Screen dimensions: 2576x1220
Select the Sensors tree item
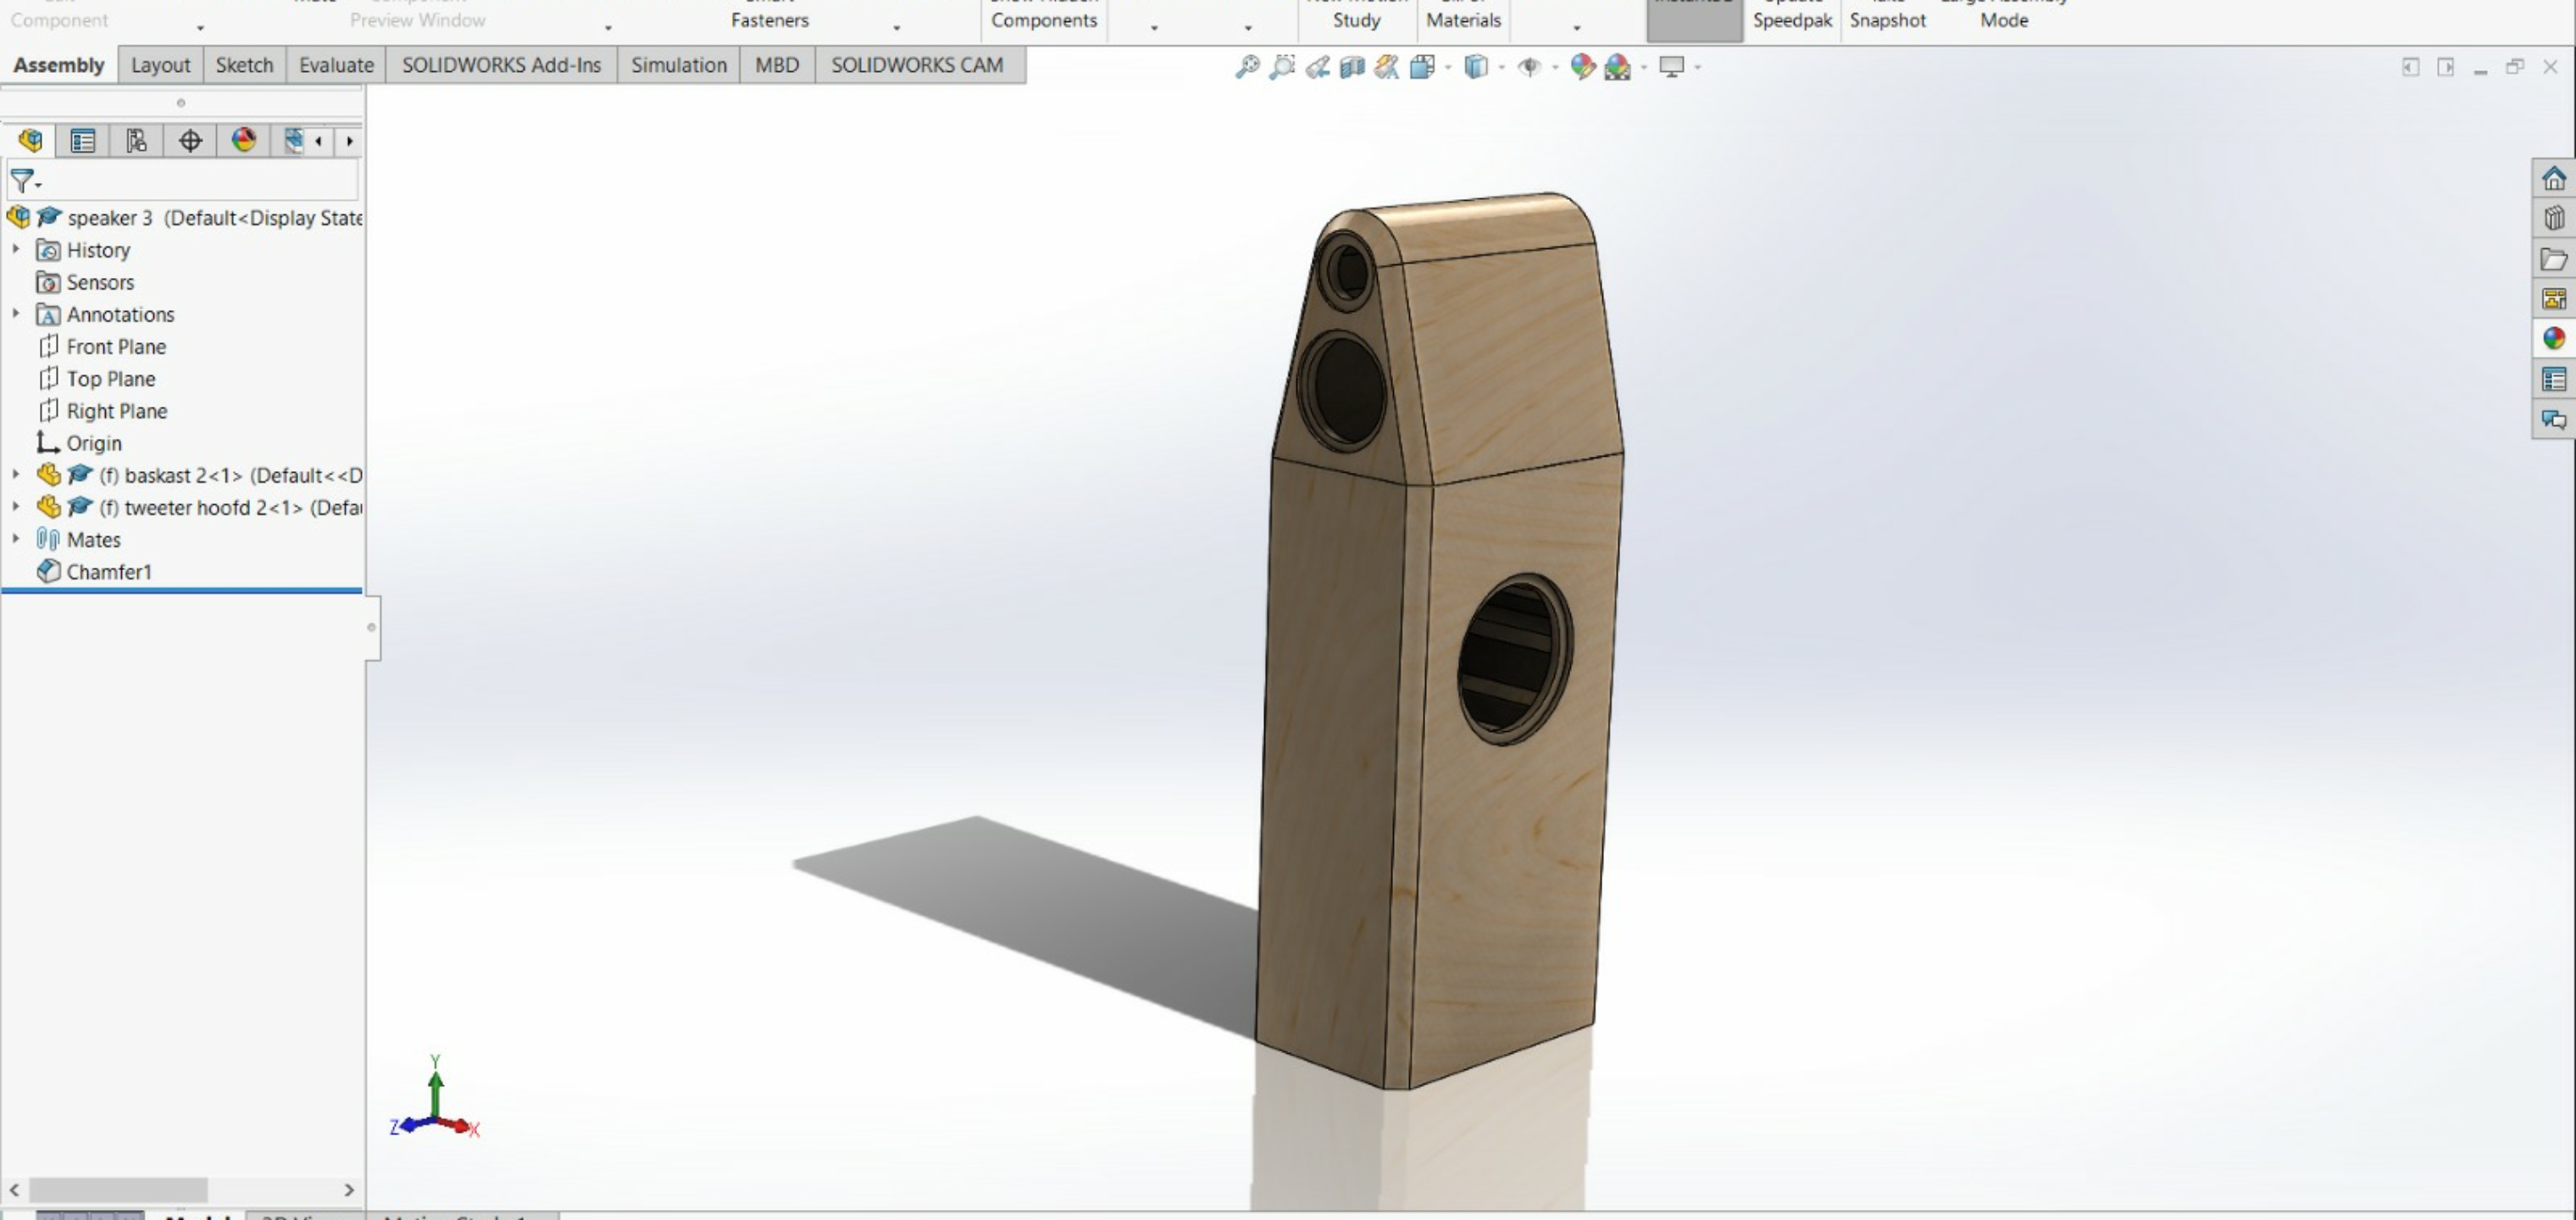click(85, 282)
